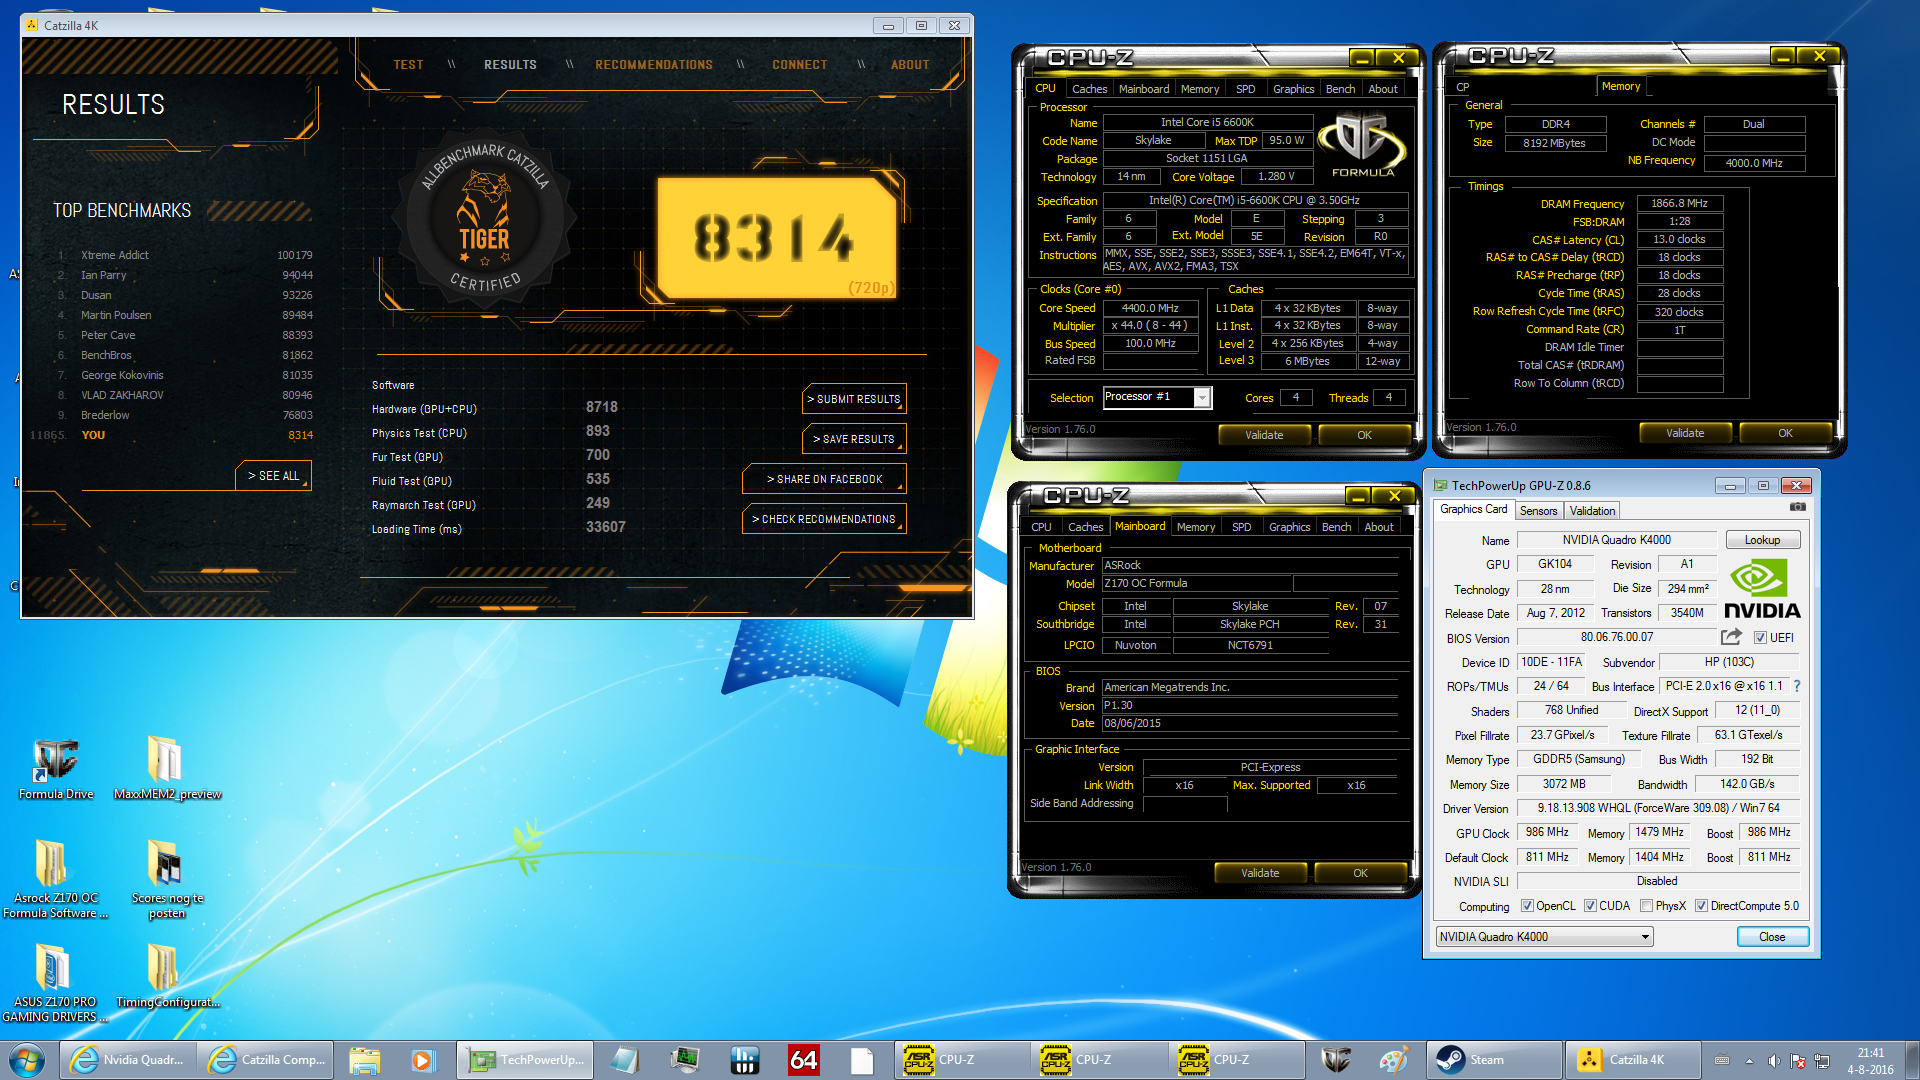Open the Formula Drive desktop shortcut
Screen dimensions: 1920x1080
pyautogui.click(x=56, y=768)
